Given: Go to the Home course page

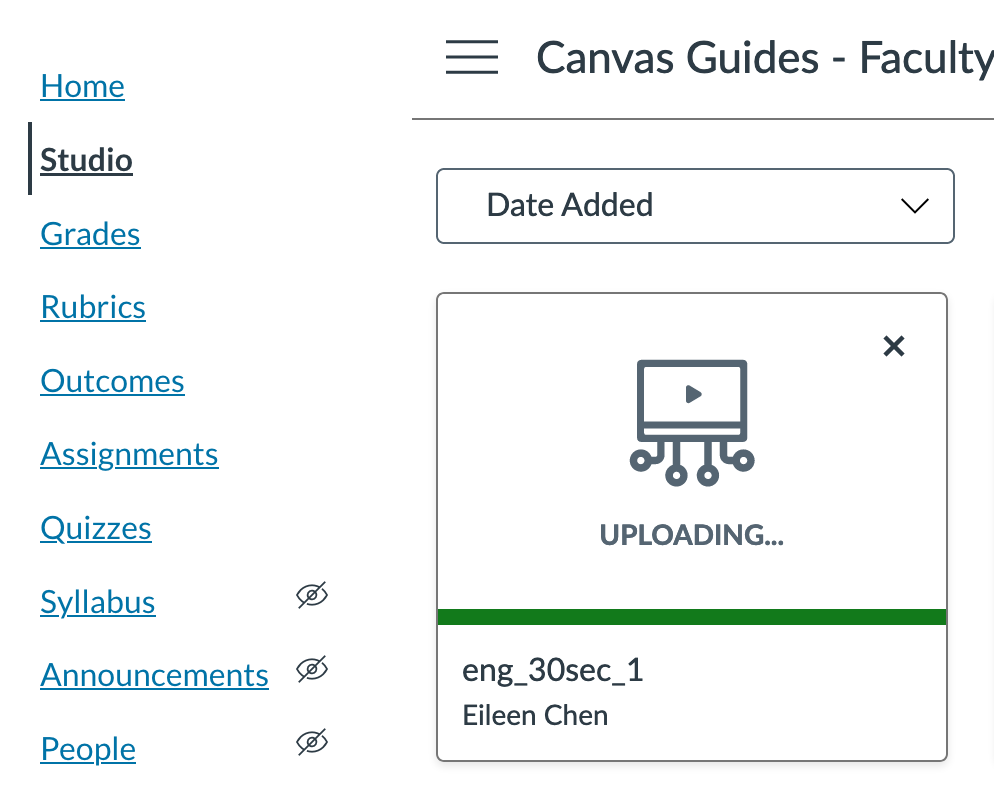Looking at the screenshot, I should click(x=82, y=87).
